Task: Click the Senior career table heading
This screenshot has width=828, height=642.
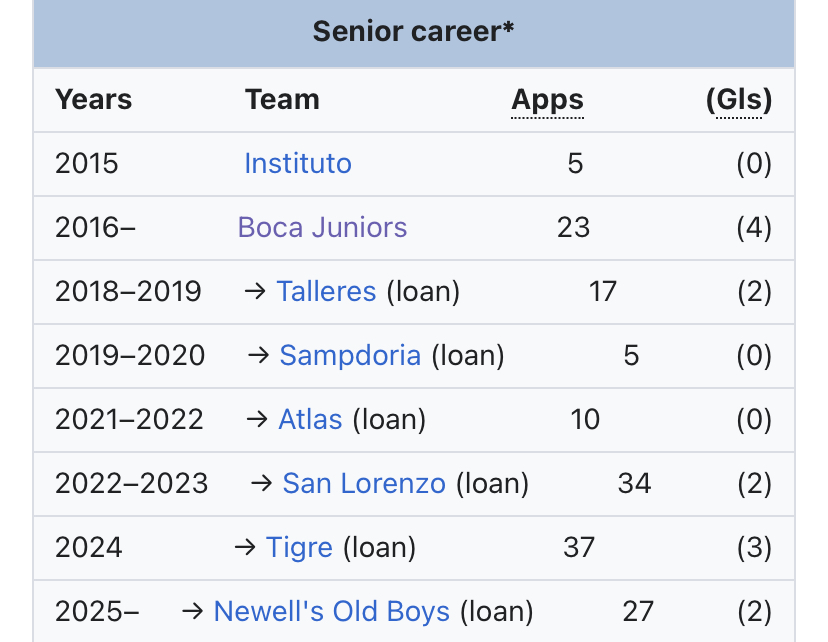Action: coord(413,32)
